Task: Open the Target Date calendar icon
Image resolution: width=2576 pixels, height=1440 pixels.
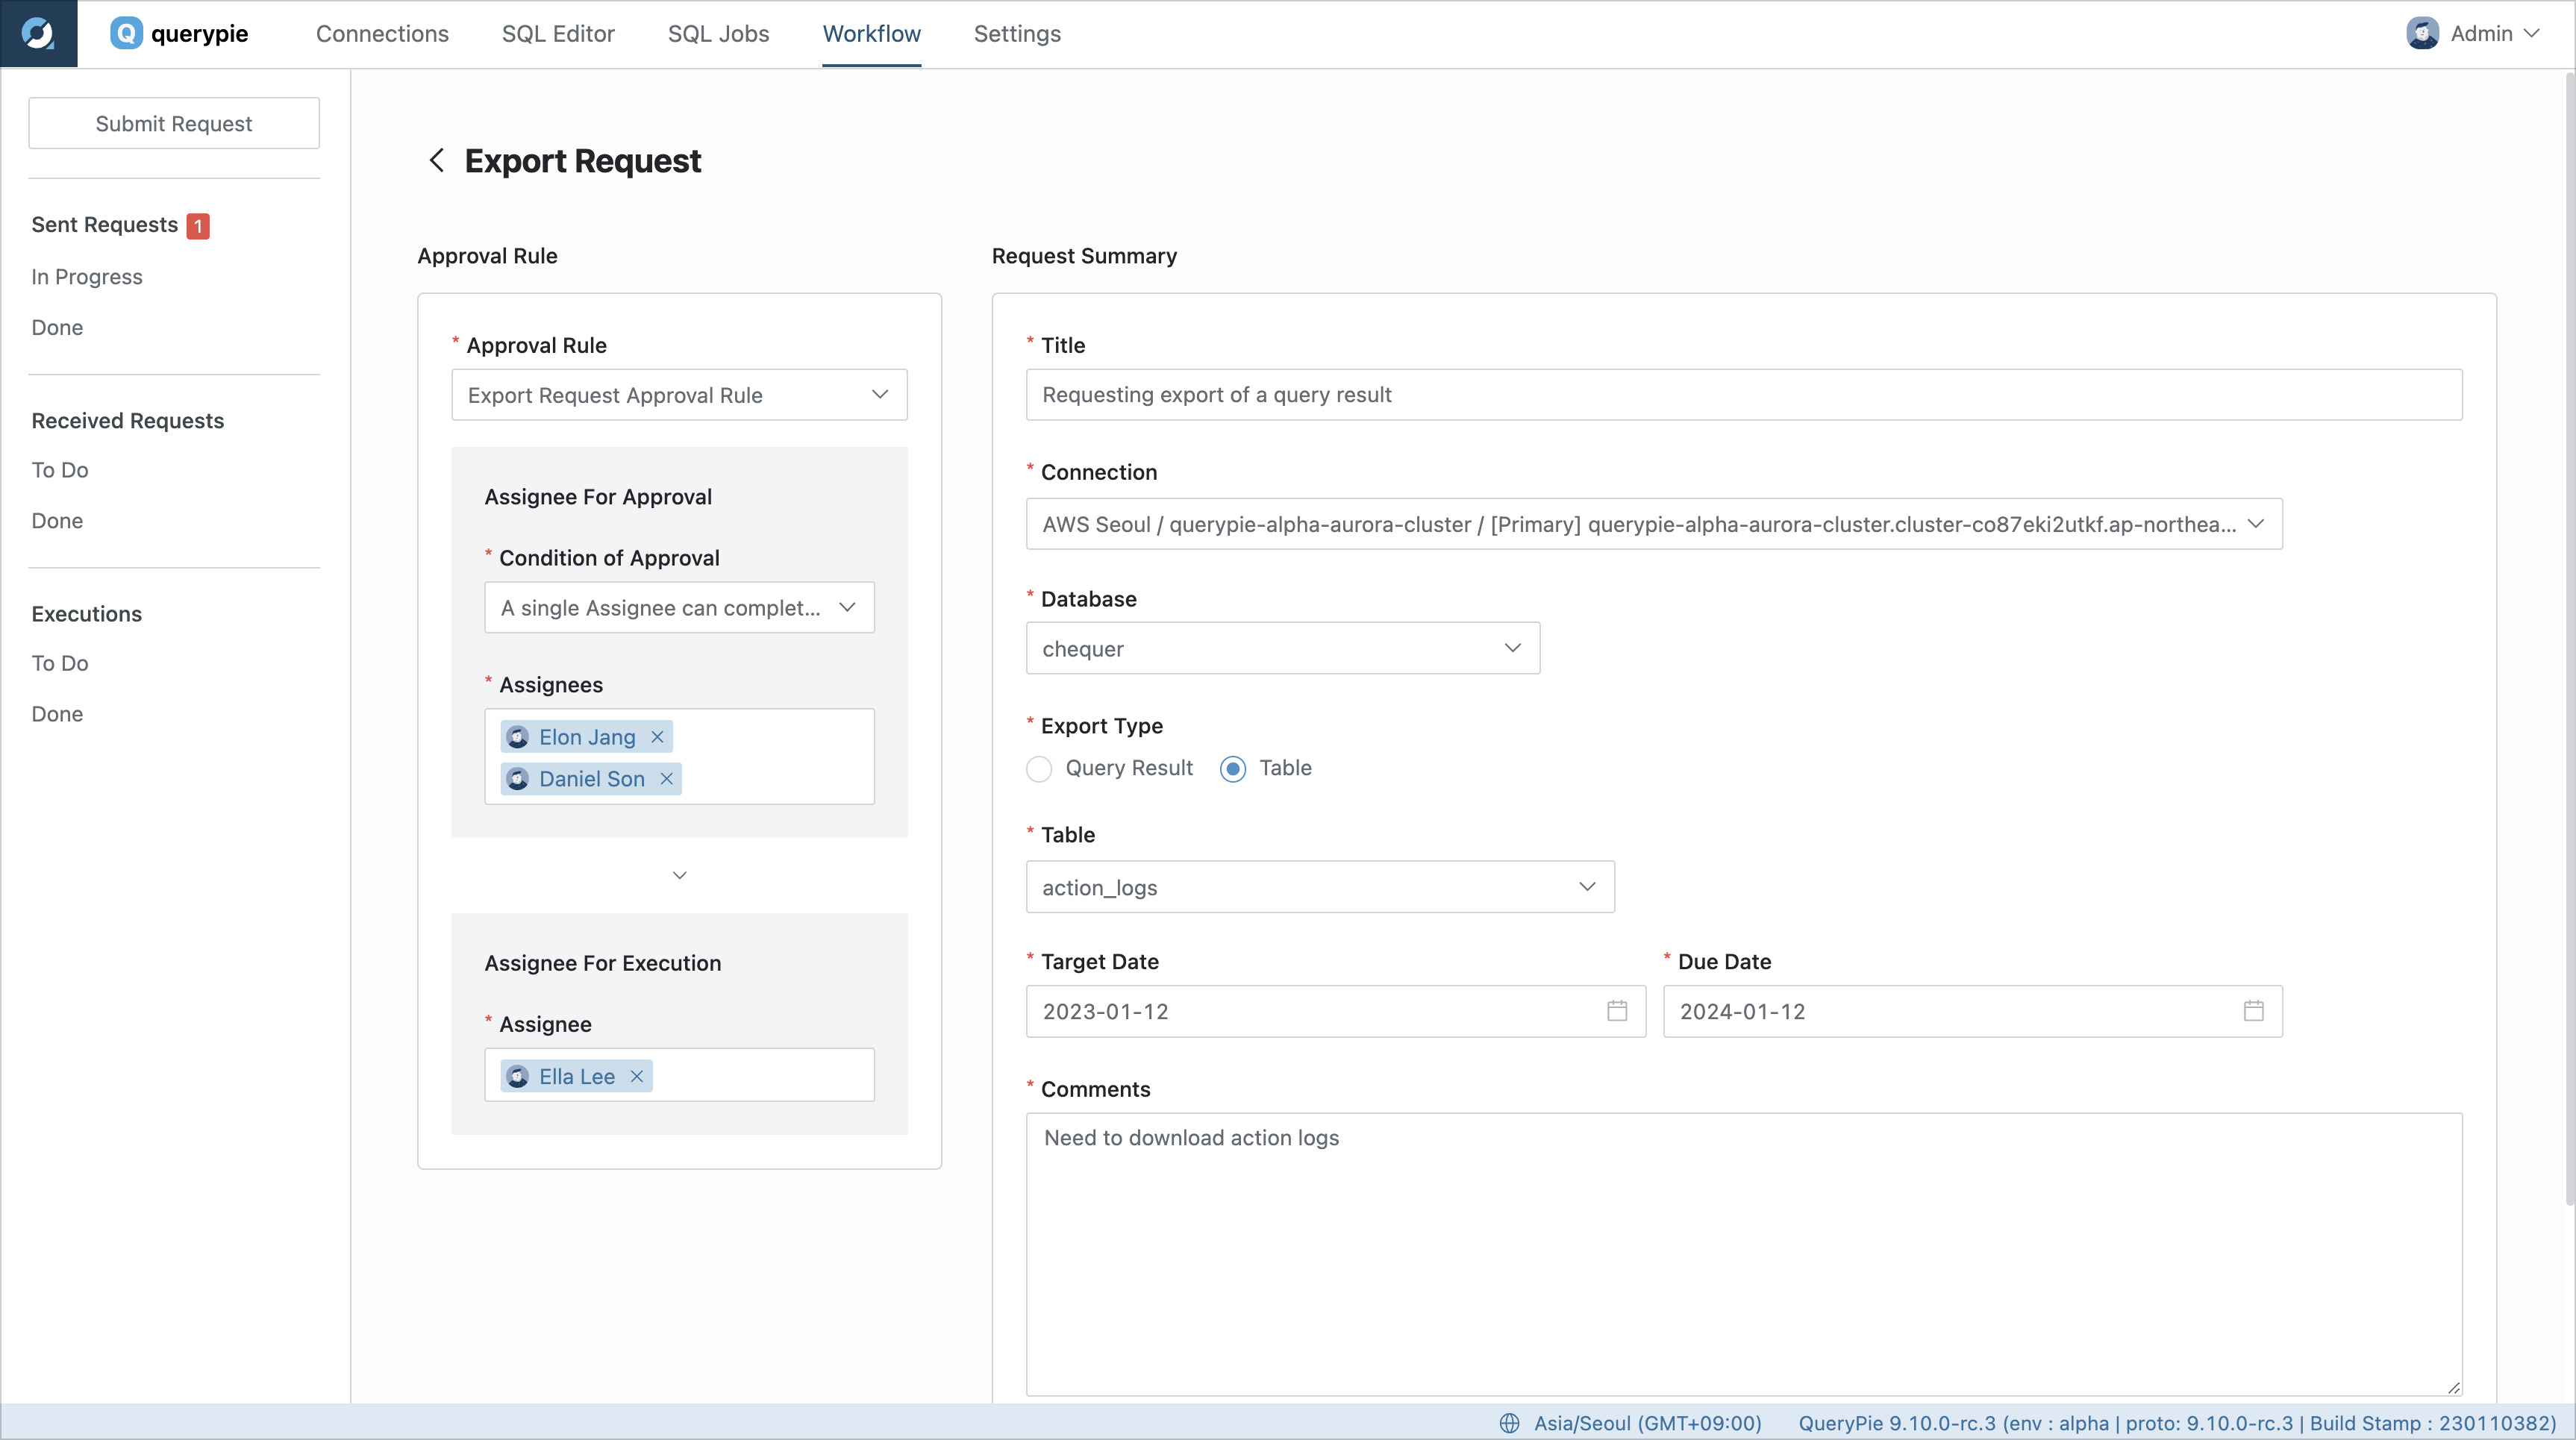Action: 1617,1011
